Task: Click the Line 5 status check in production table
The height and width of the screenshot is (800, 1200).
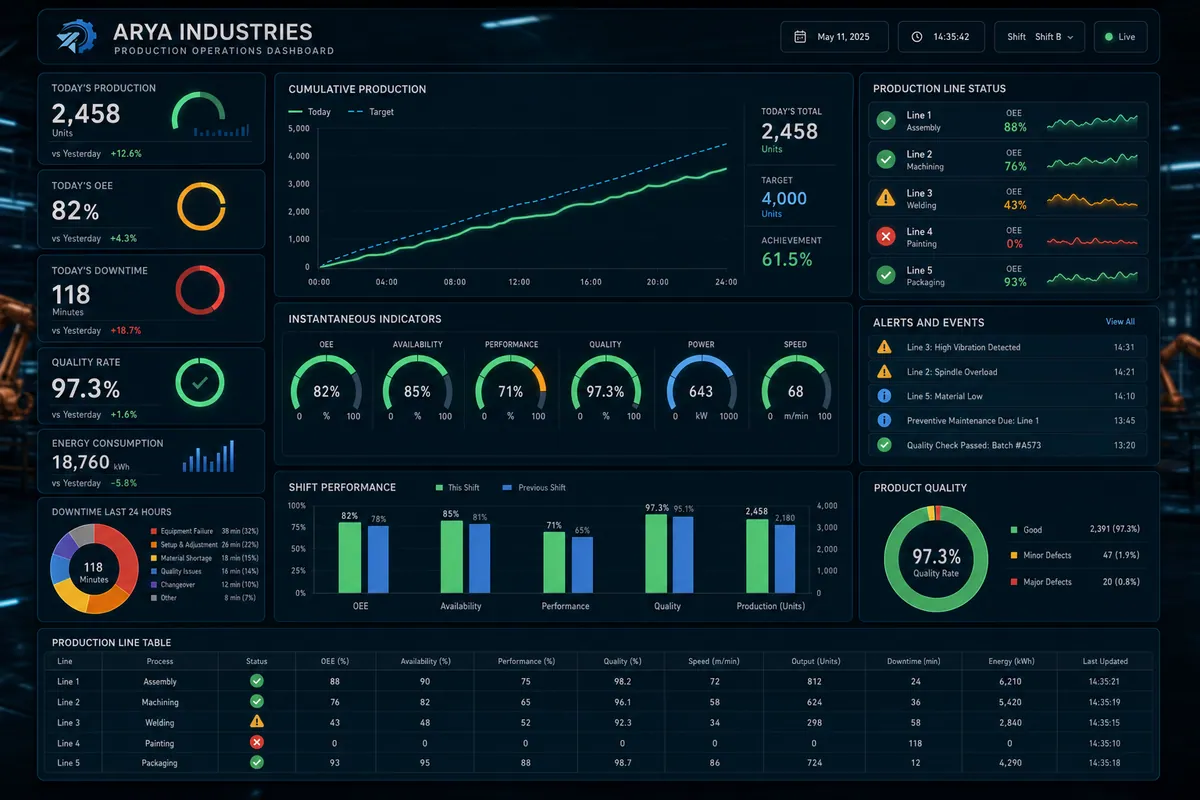Action: [x=257, y=762]
